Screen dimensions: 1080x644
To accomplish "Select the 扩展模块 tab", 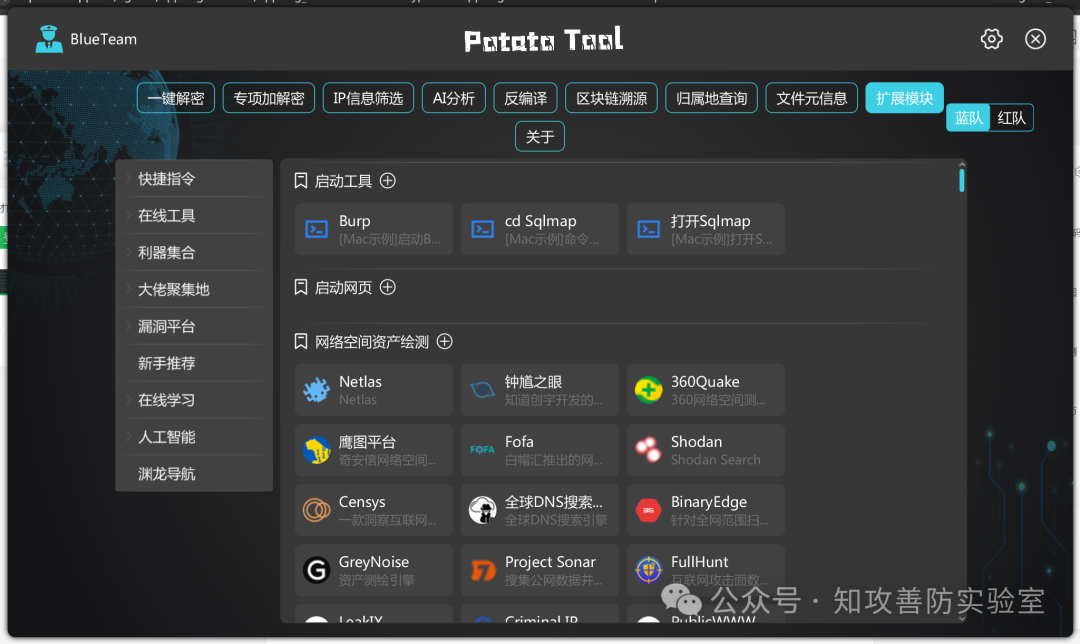I will coord(904,98).
